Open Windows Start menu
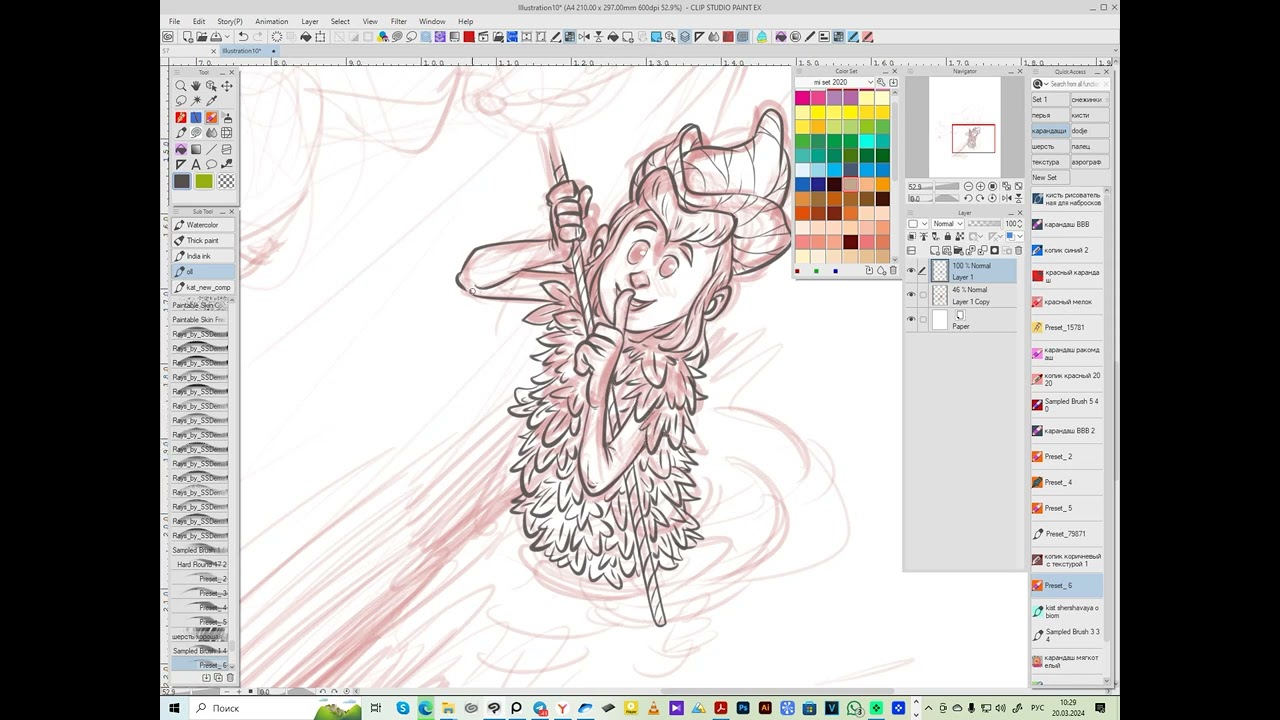 click(x=173, y=708)
